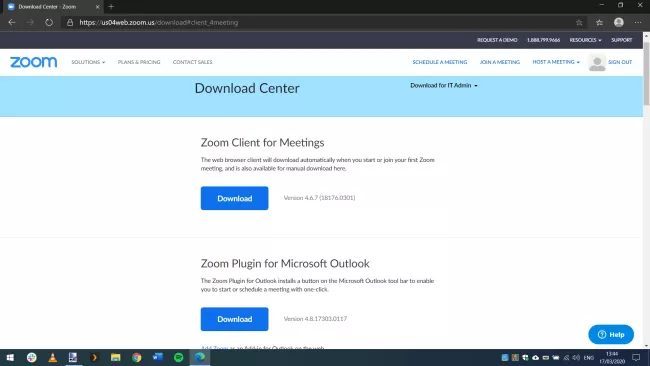
Task: Click the ENG language indicator in the tray
Action: [589, 358]
